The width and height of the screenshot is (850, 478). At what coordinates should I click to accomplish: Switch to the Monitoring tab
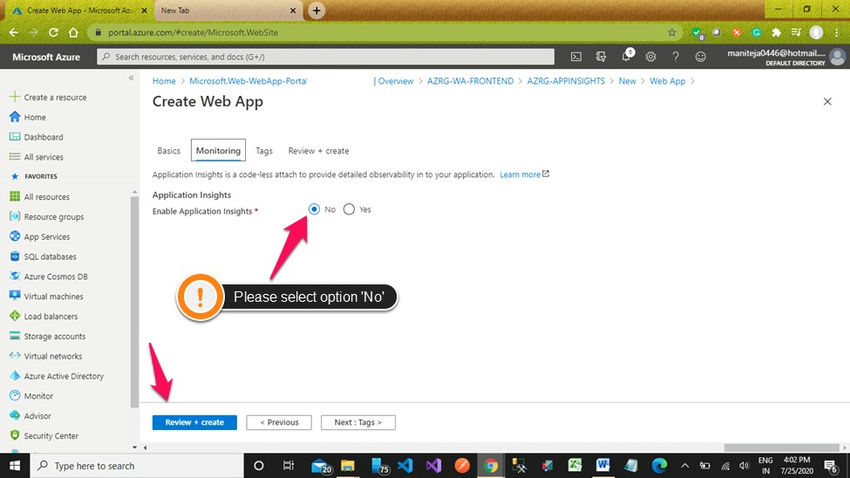(x=218, y=151)
